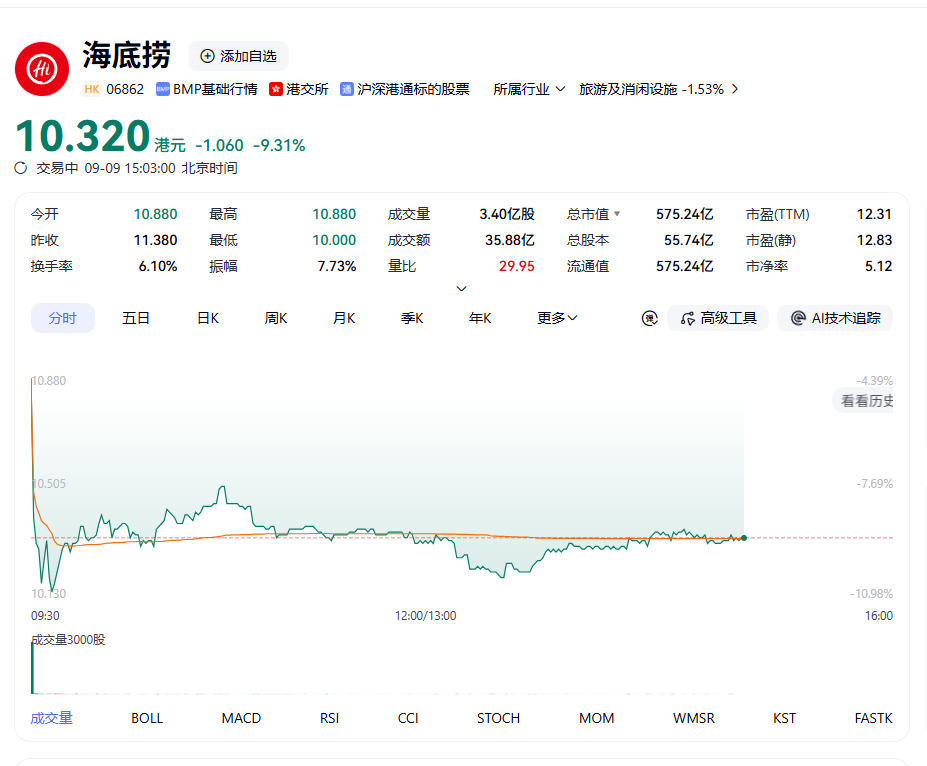Open the 更多 chart period dropdown
The image size is (927, 766).
pos(557,318)
